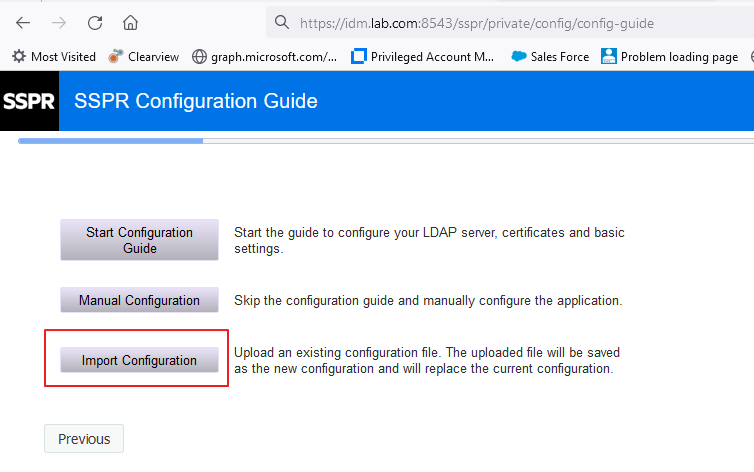Click the browser forward arrow
The height and width of the screenshot is (472, 754).
click(x=59, y=22)
